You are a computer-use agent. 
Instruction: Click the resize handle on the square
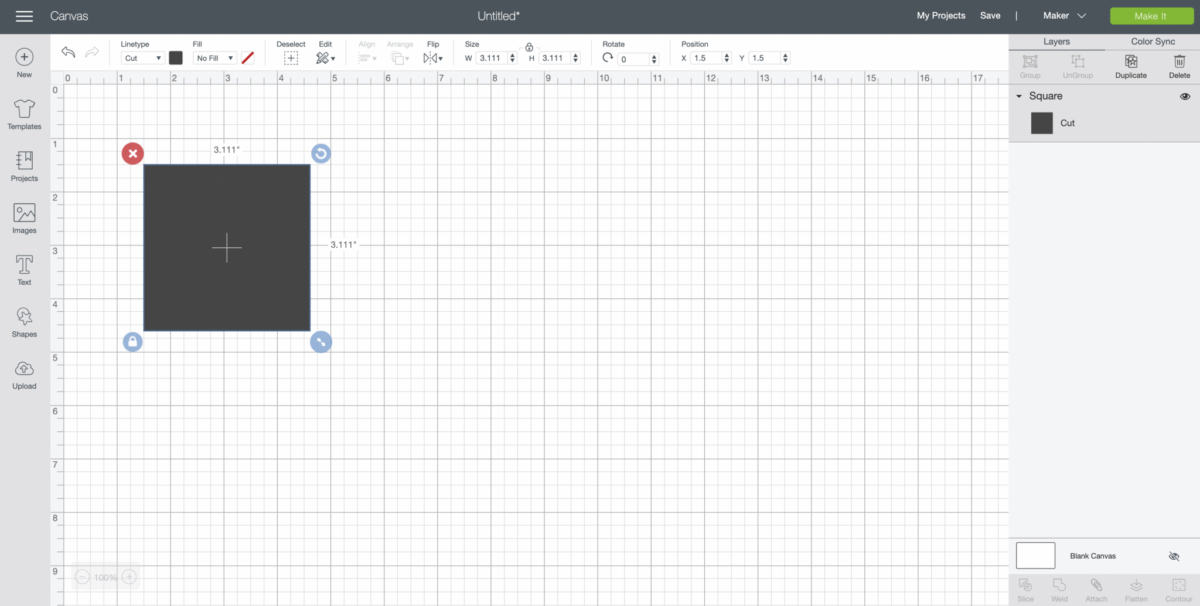(320, 342)
